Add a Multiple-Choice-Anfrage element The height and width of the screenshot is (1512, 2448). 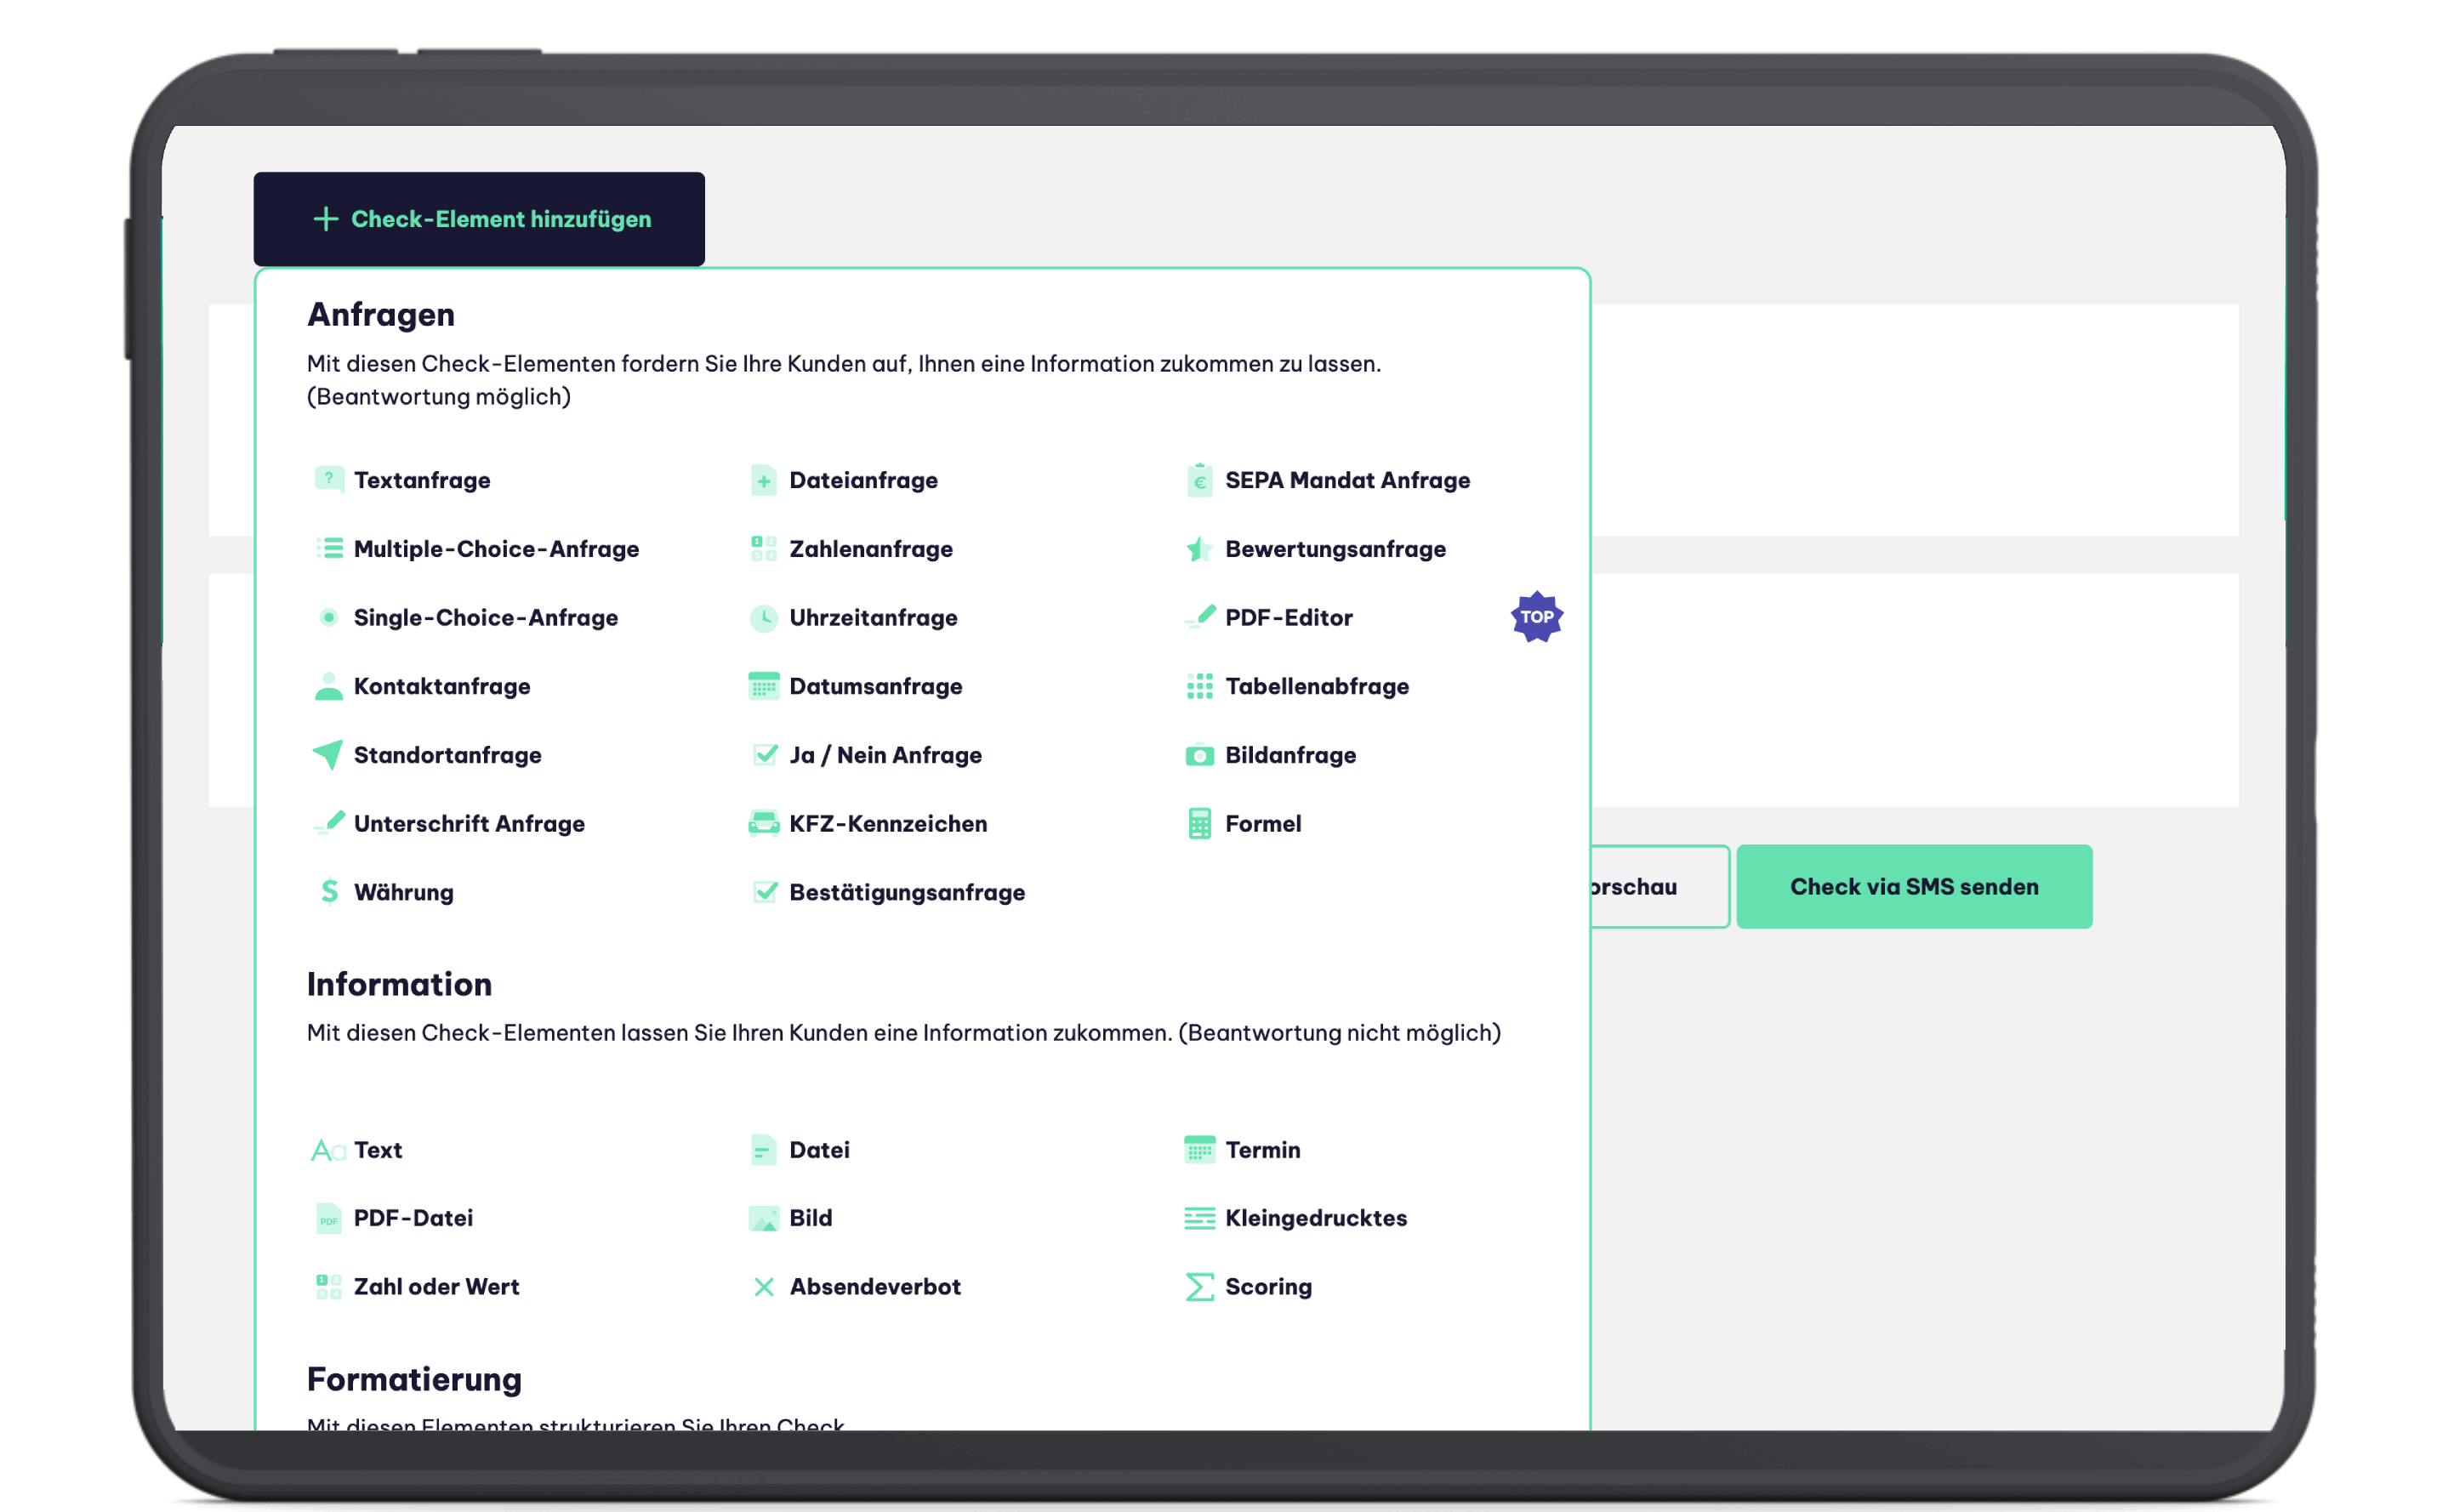[x=496, y=549]
